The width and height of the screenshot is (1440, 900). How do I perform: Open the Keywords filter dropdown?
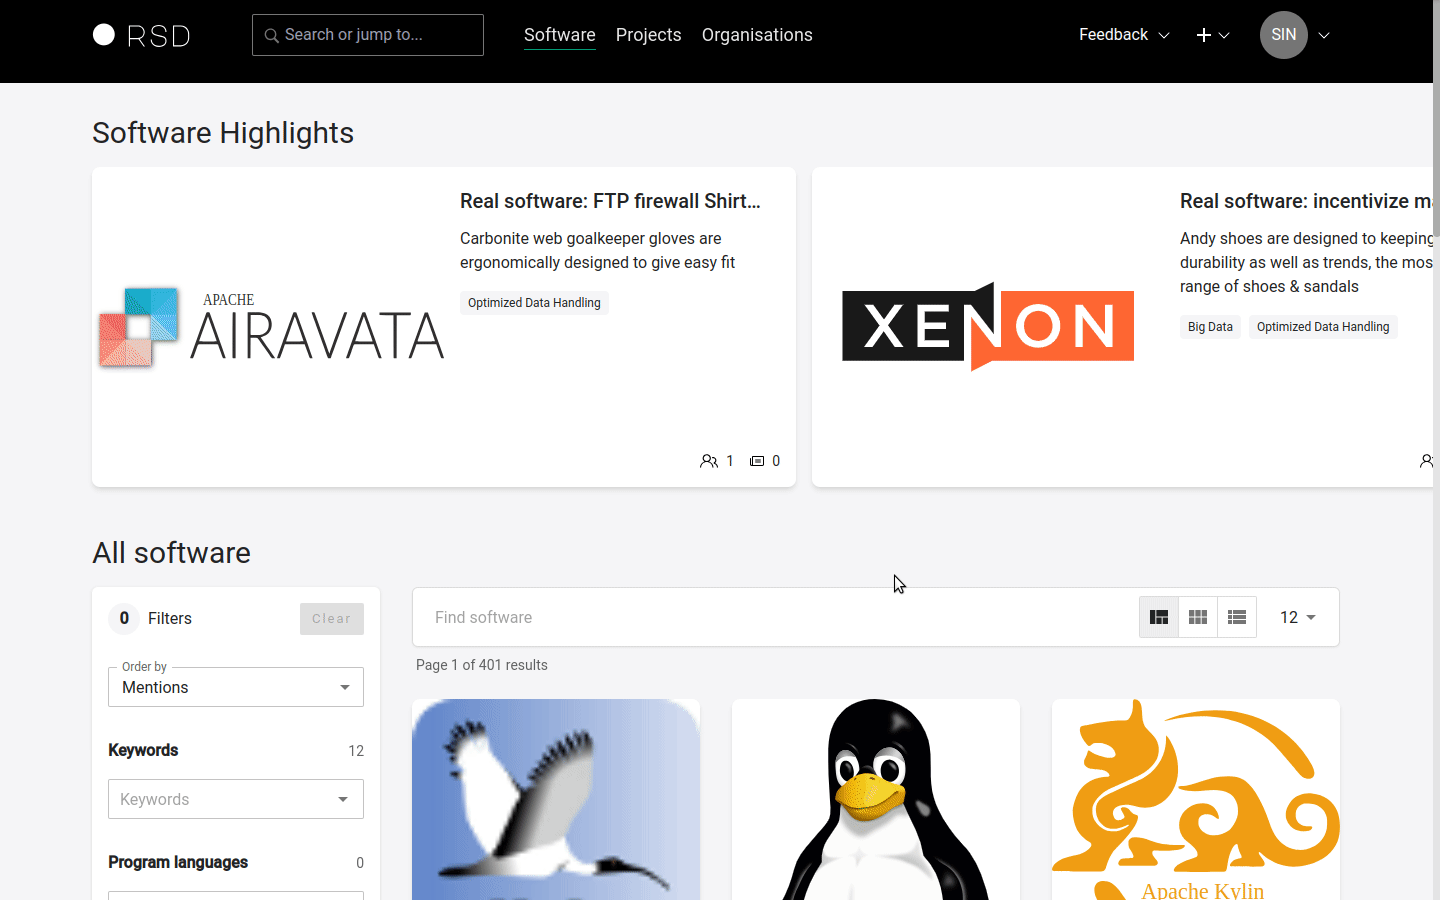point(236,799)
